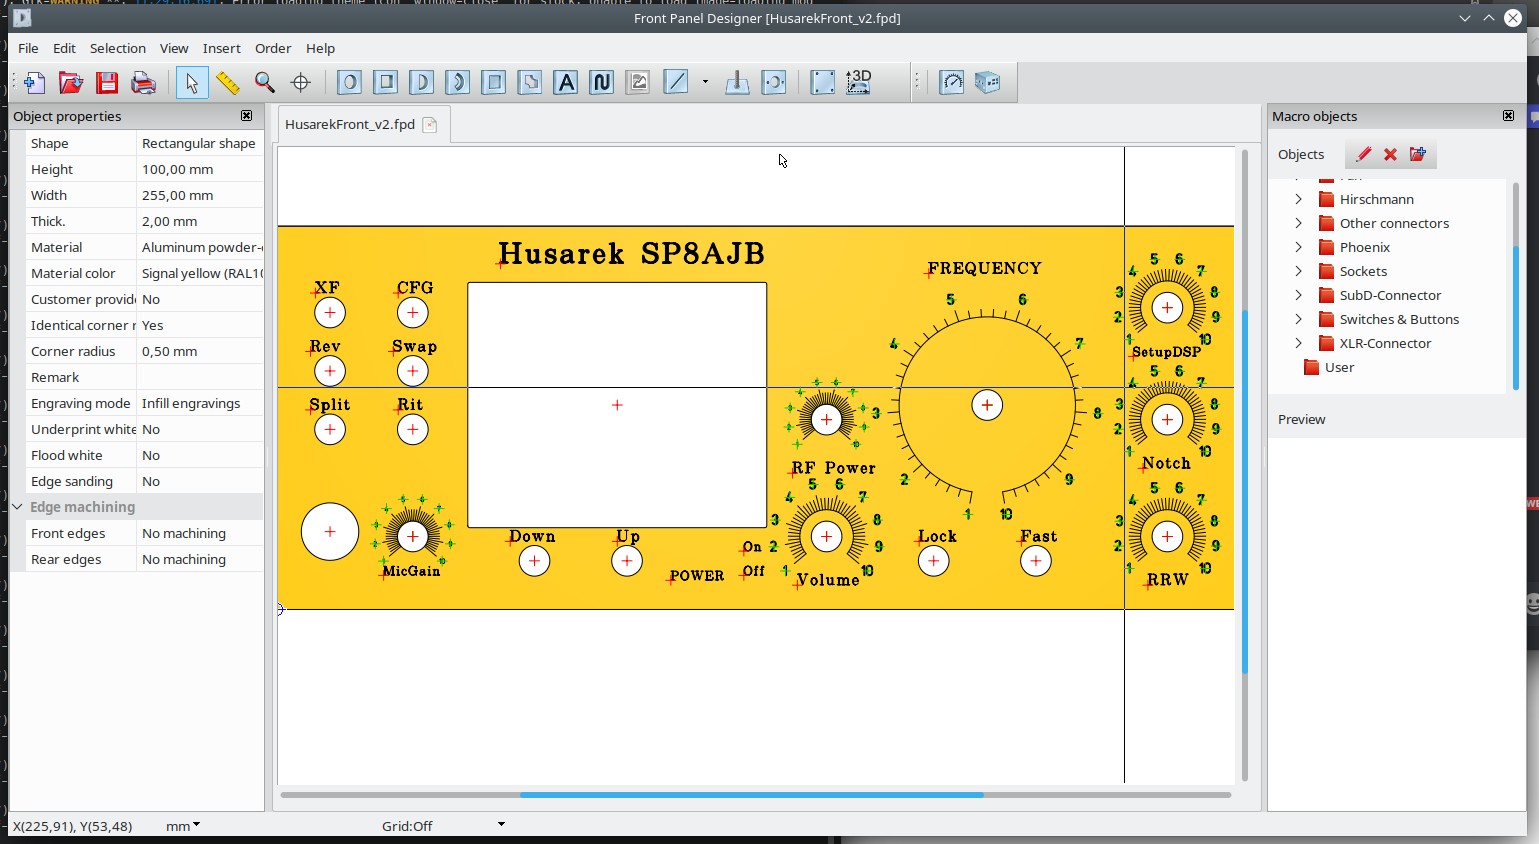Click the red pencil edit macro icon
Image resolution: width=1539 pixels, height=844 pixels.
tap(1363, 154)
